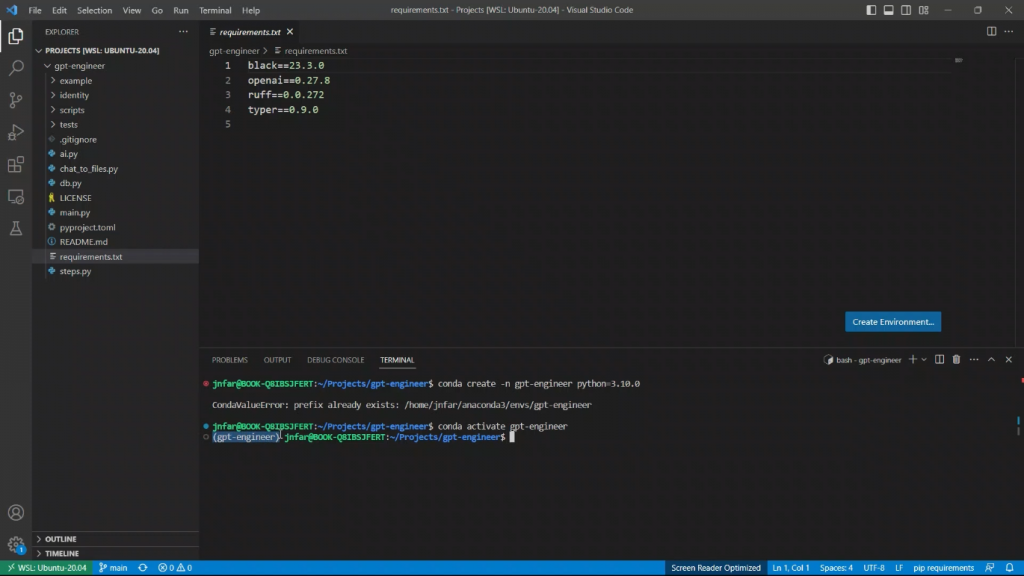
Task: Open the Remote Explorer icon
Action: point(16,196)
